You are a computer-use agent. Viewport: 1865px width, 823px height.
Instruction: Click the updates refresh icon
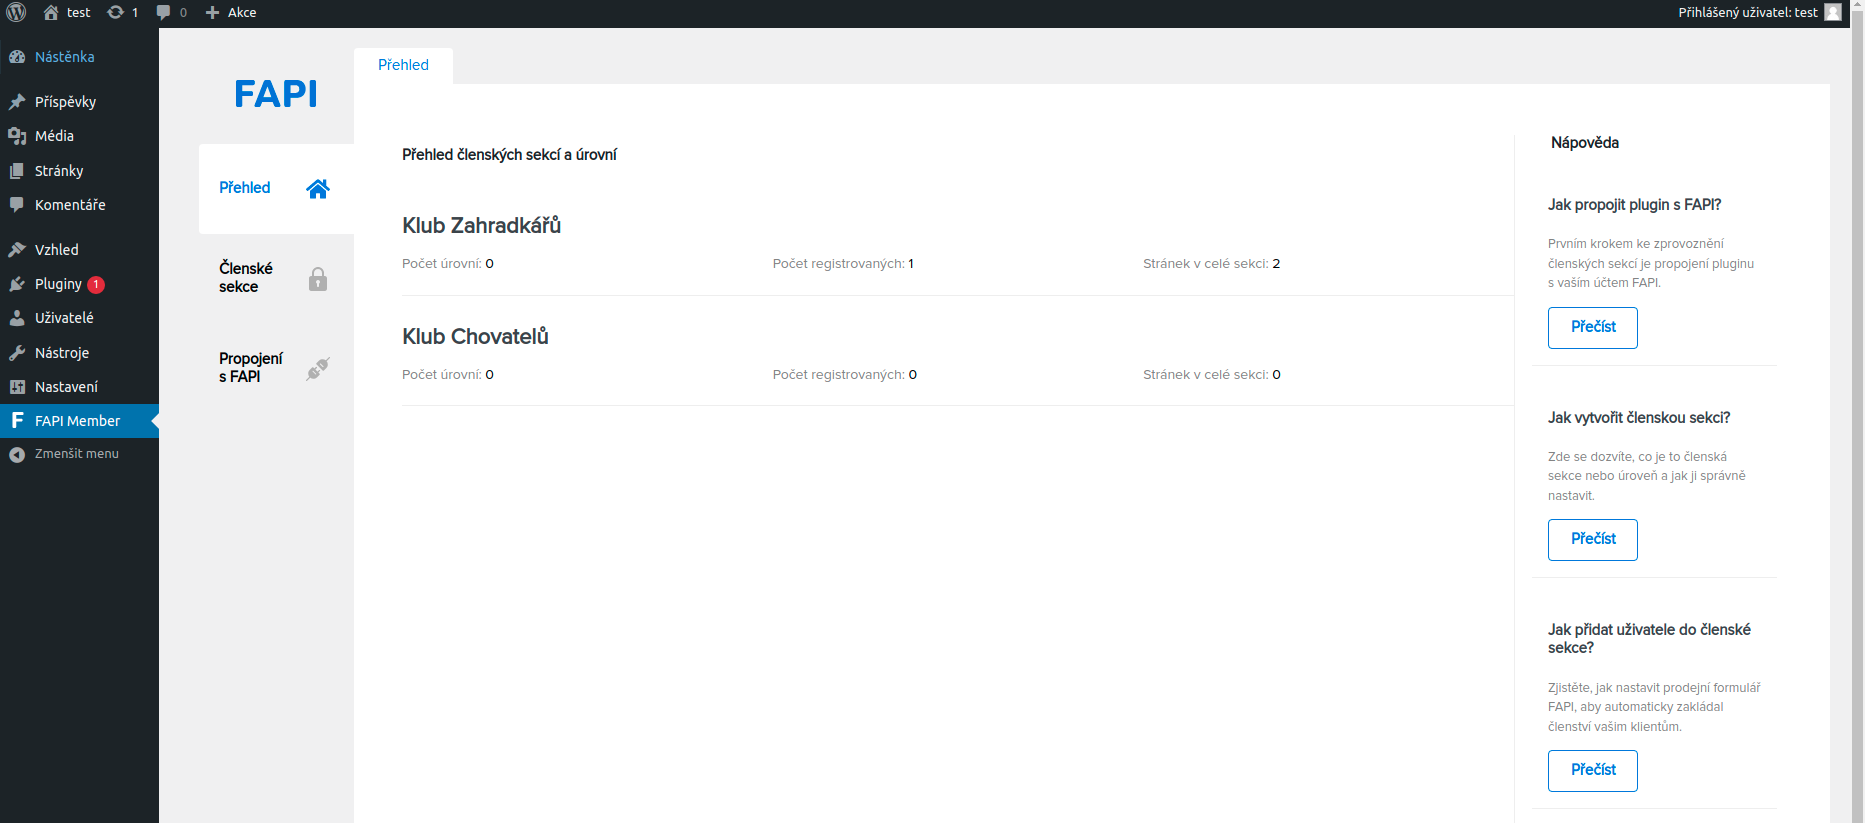tap(116, 12)
